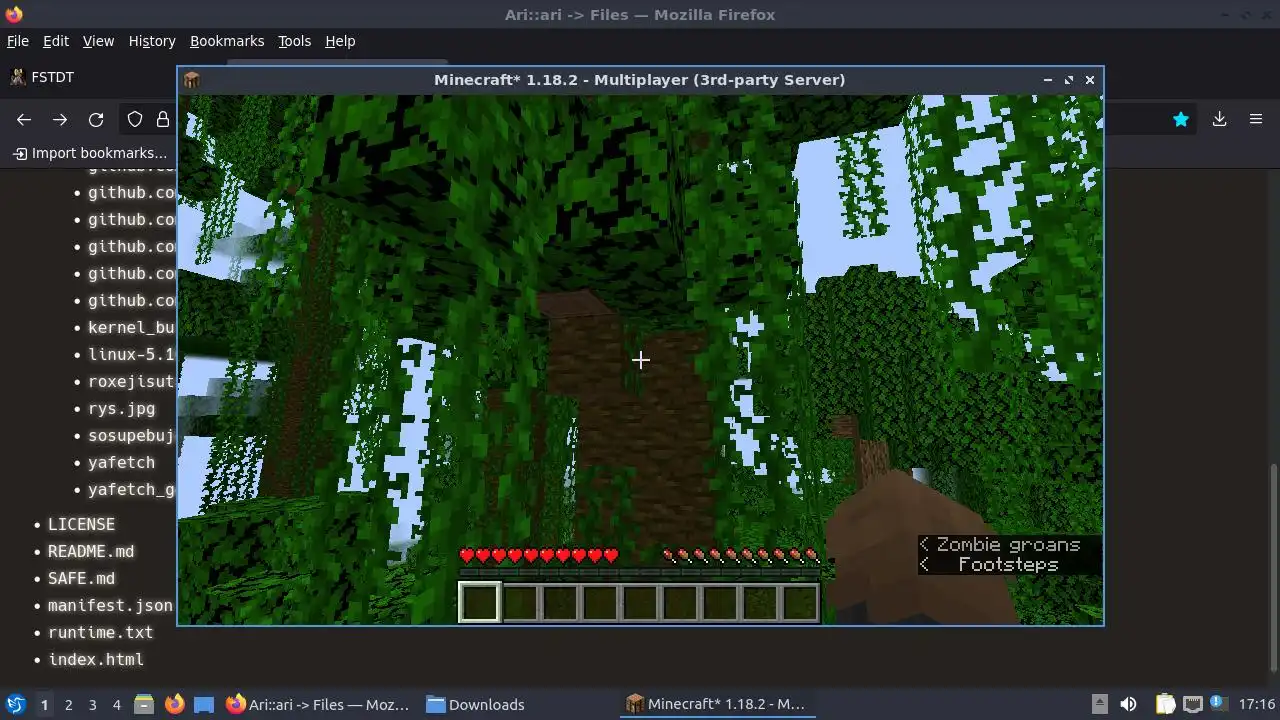Click the tray up-arrow icon before volume
Viewport: 1280px width, 720px height.
click(1099, 703)
